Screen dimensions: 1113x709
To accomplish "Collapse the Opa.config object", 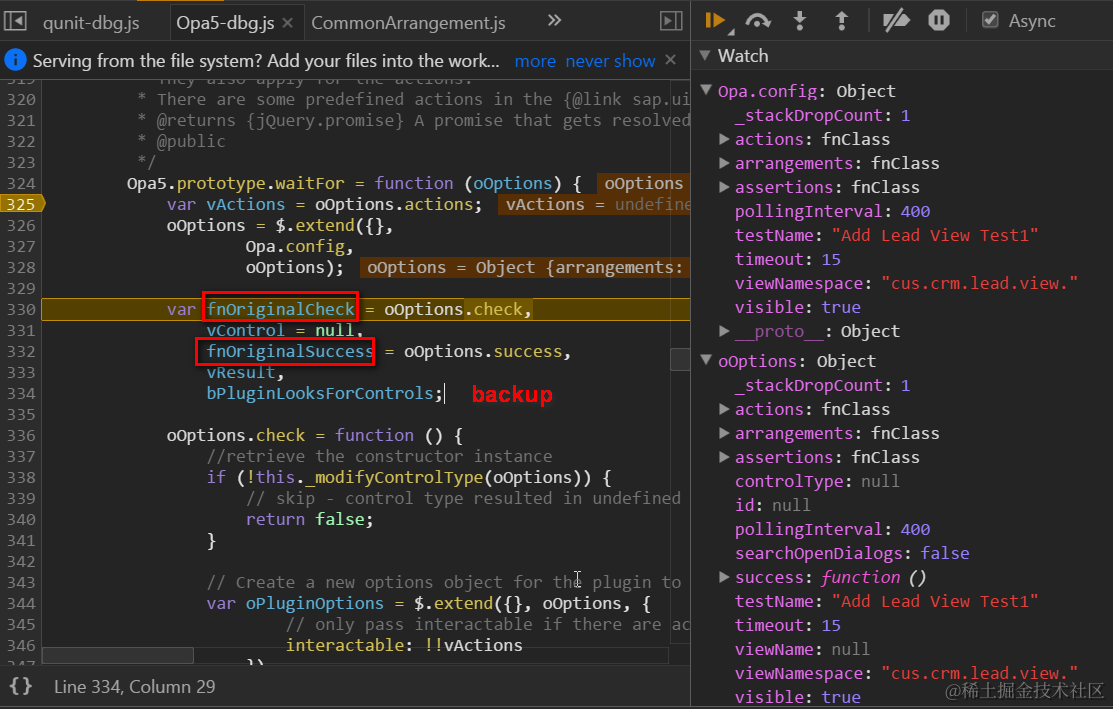I will [706, 90].
